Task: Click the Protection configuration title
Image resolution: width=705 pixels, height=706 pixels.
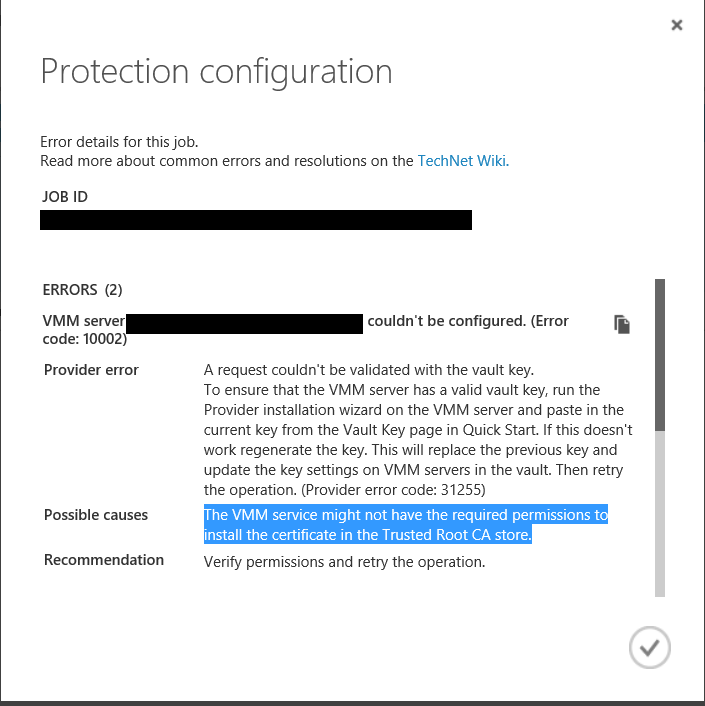Action: point(216,72)
